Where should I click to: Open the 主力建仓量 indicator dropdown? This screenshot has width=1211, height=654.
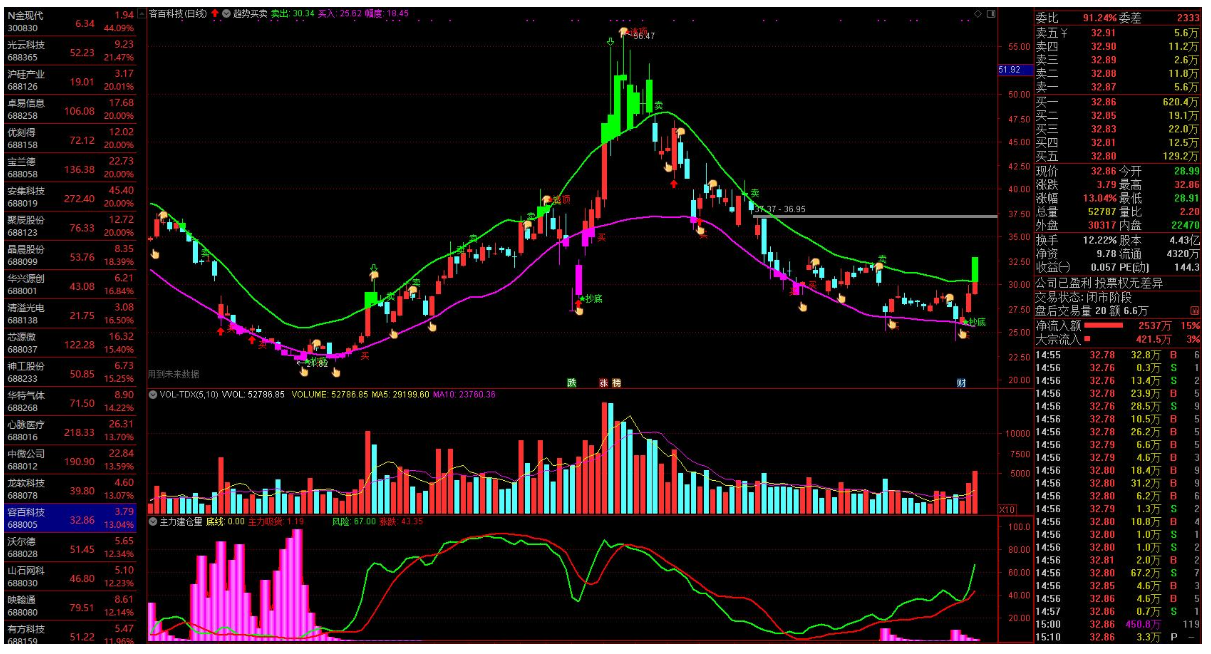pyautogui.click(x=153, y=521)
